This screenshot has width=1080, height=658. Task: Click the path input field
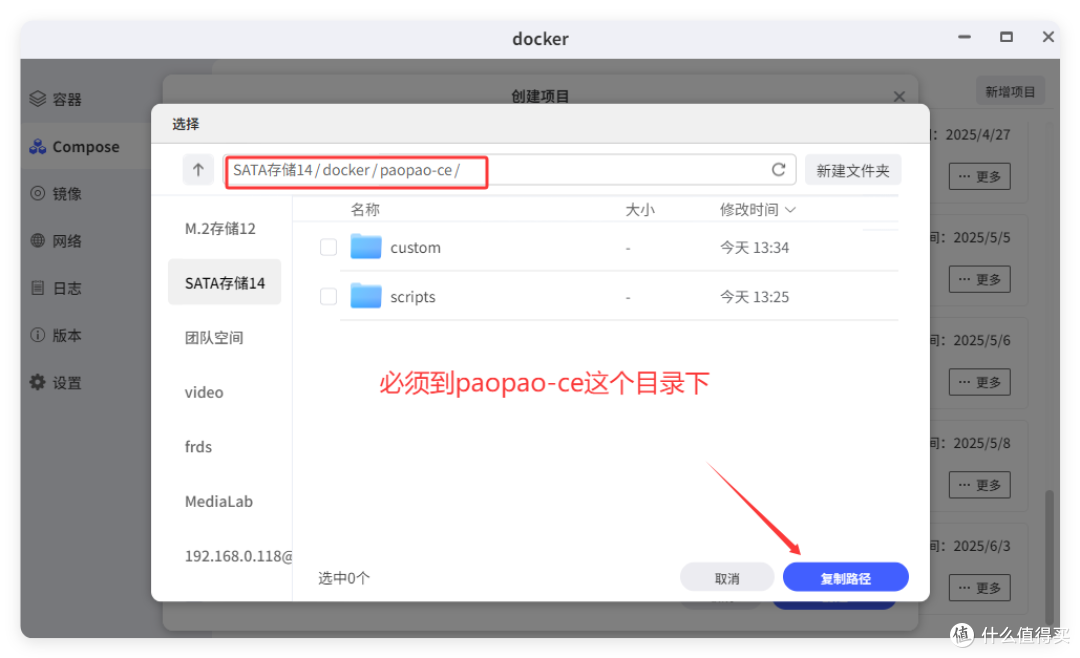tap(510, 170)
